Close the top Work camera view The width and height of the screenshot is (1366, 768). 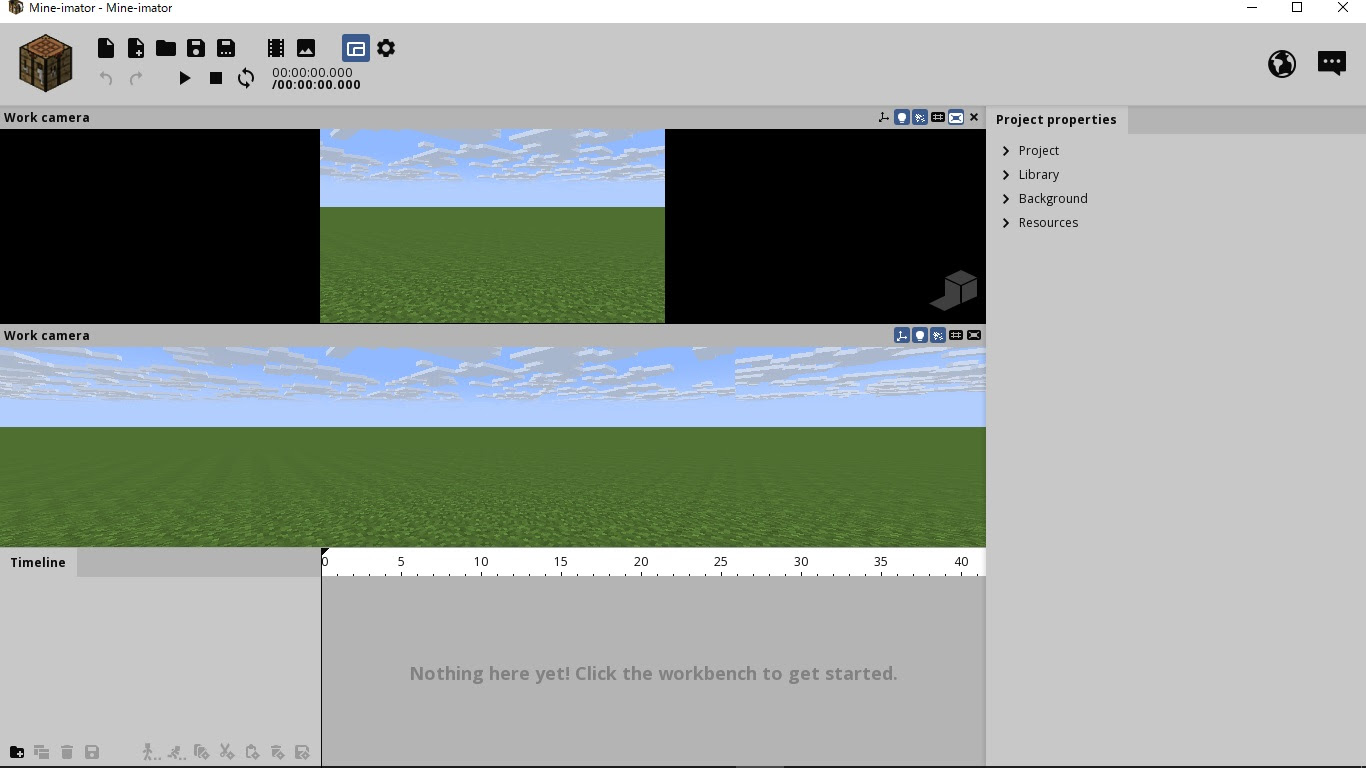point(974,117)
